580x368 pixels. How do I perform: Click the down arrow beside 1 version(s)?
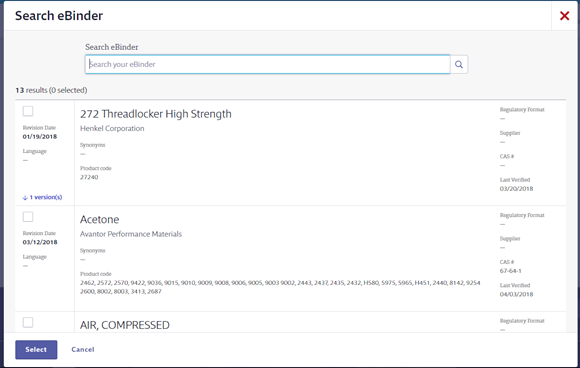pos(25,197)
